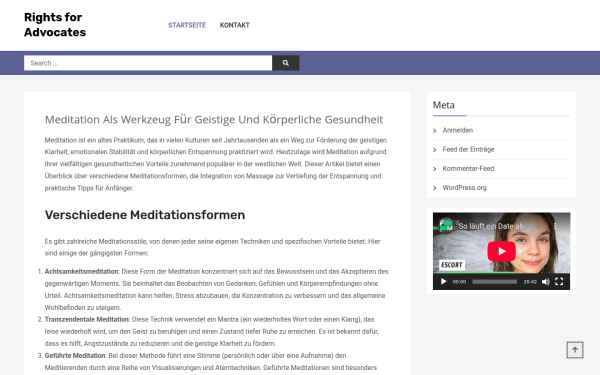
Task: Open the video three-dot options menu
Action: 555,226
